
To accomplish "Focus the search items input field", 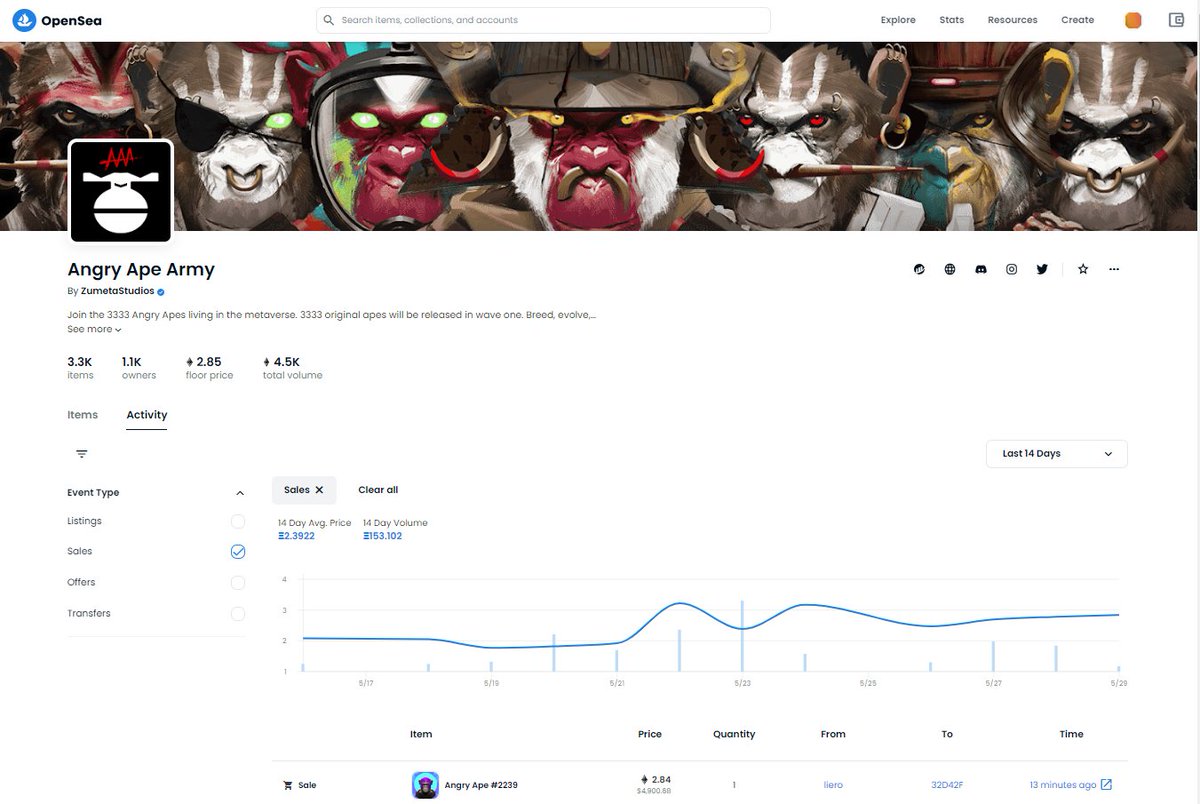I will (543, 20).
